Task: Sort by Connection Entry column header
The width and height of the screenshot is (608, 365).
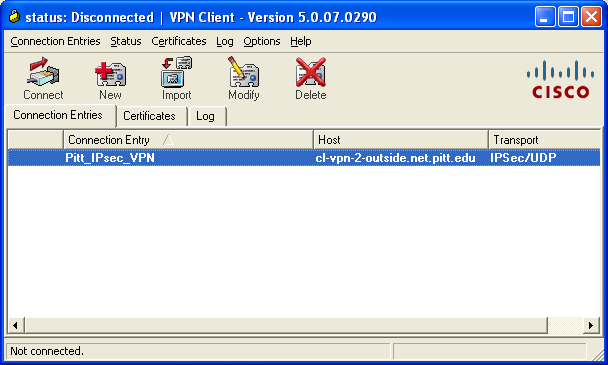Action: (188, 140)
